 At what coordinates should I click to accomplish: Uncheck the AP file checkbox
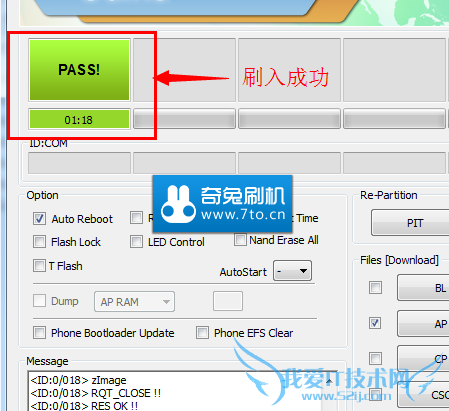click(x=375, y=323)
